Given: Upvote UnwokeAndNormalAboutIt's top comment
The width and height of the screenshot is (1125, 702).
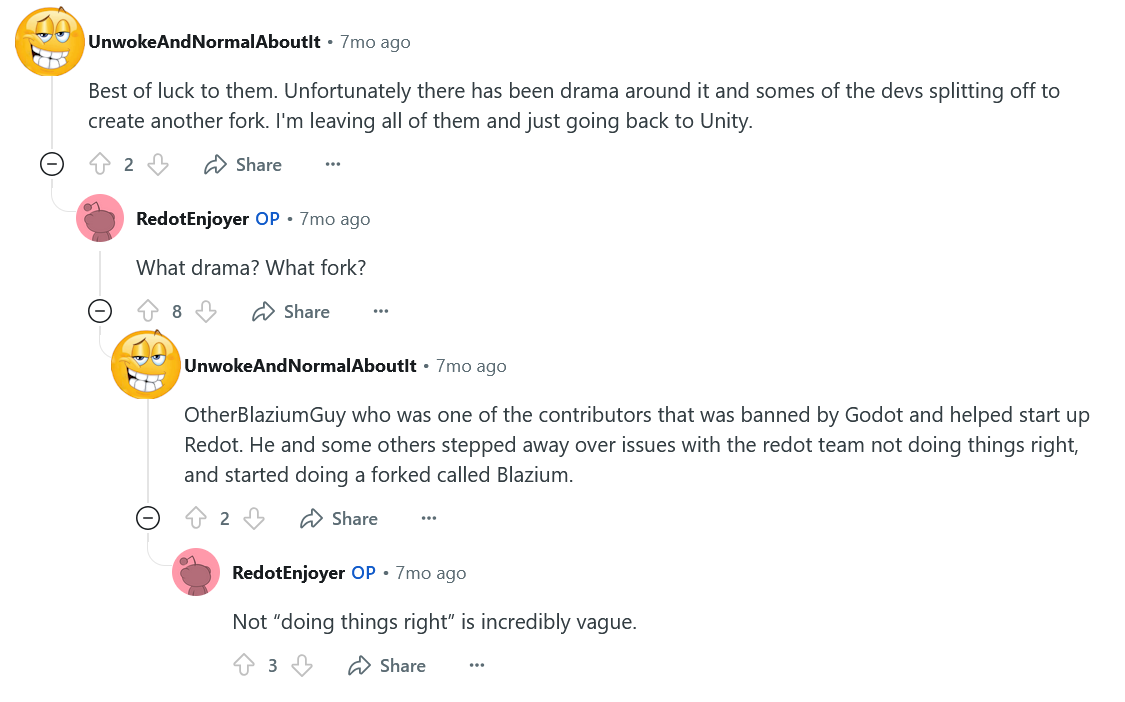Looking at the screenshot, I should click(x=100, y=164).
